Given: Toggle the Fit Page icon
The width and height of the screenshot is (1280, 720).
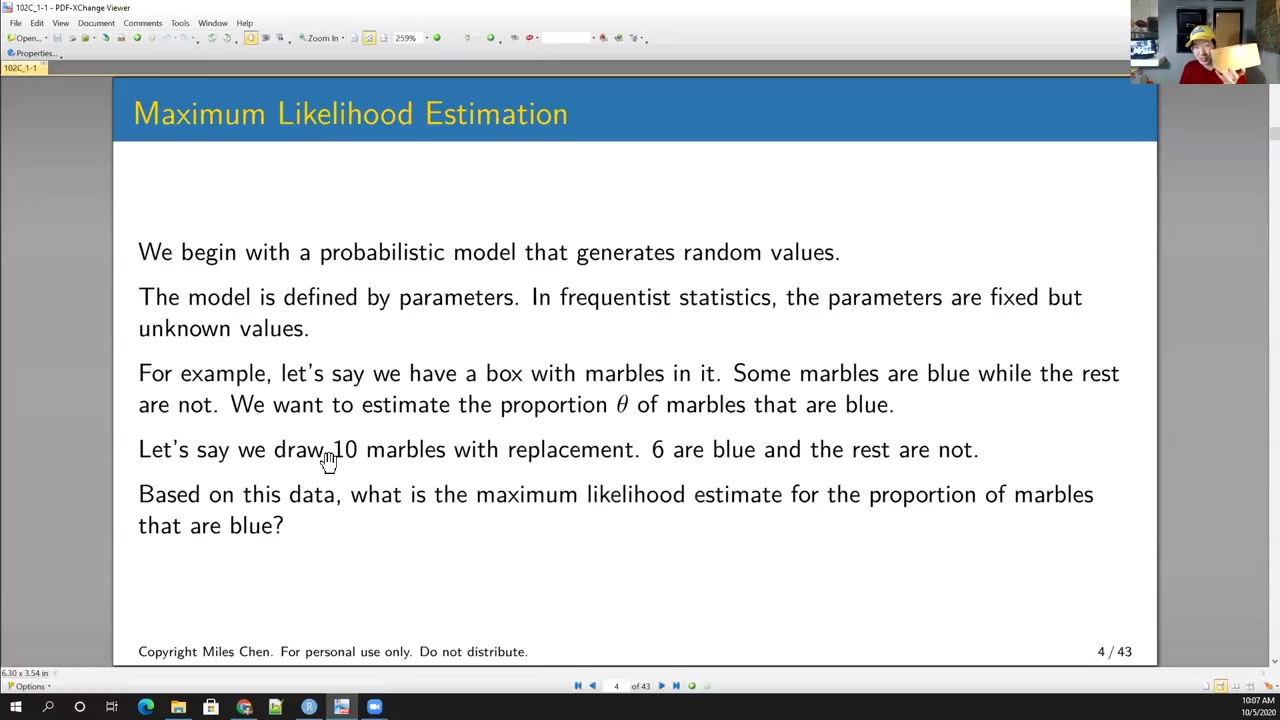Looking at the screenshot, I should [368, 38].
